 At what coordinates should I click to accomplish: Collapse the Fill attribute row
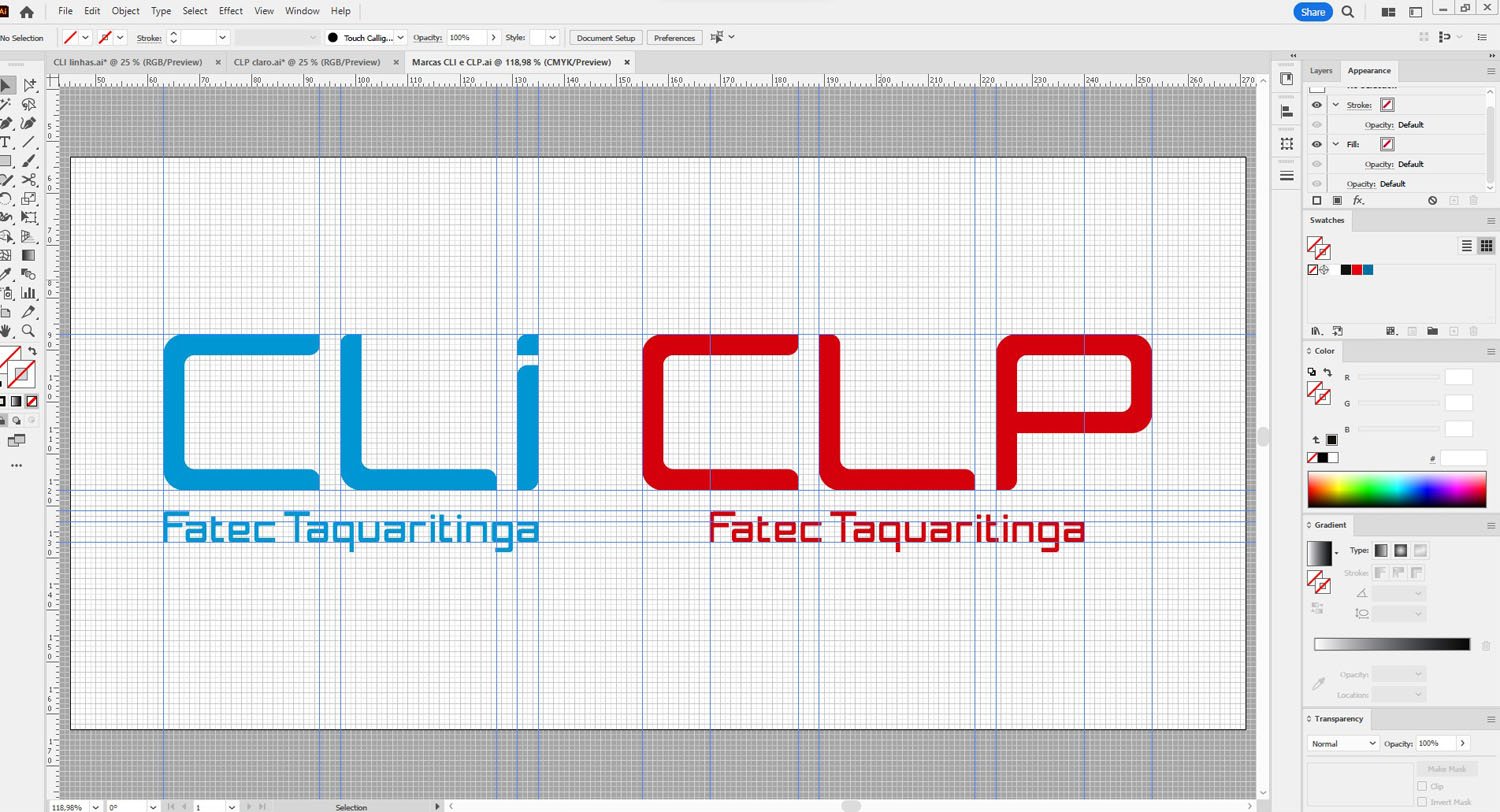[1335, 144]
